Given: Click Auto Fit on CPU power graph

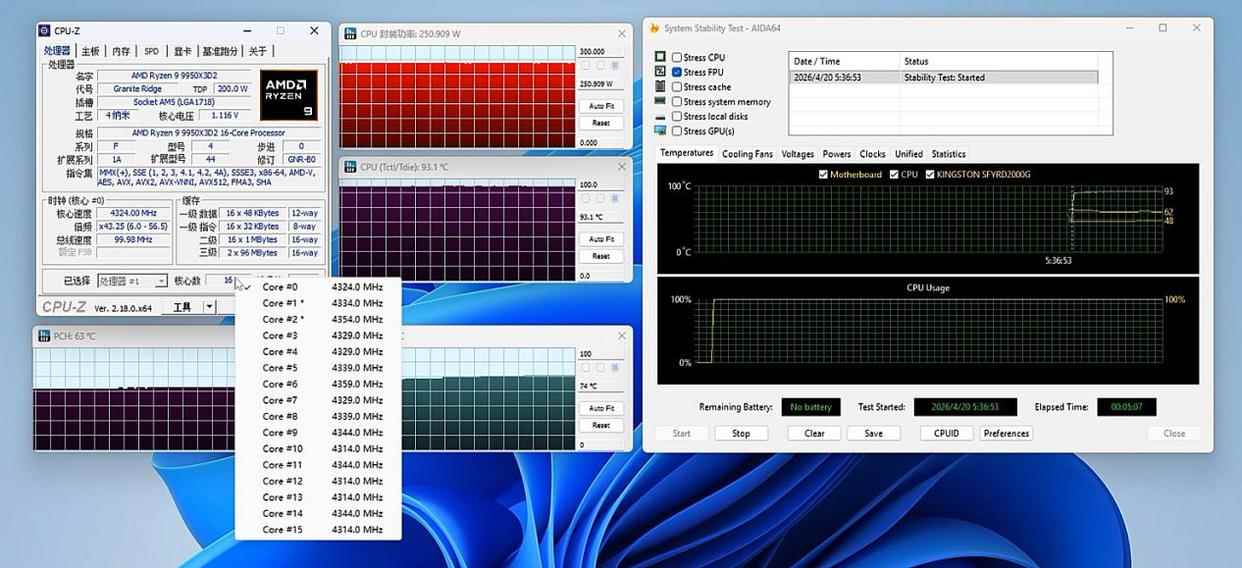Looking at the screenshot, I should pos(601,106).
